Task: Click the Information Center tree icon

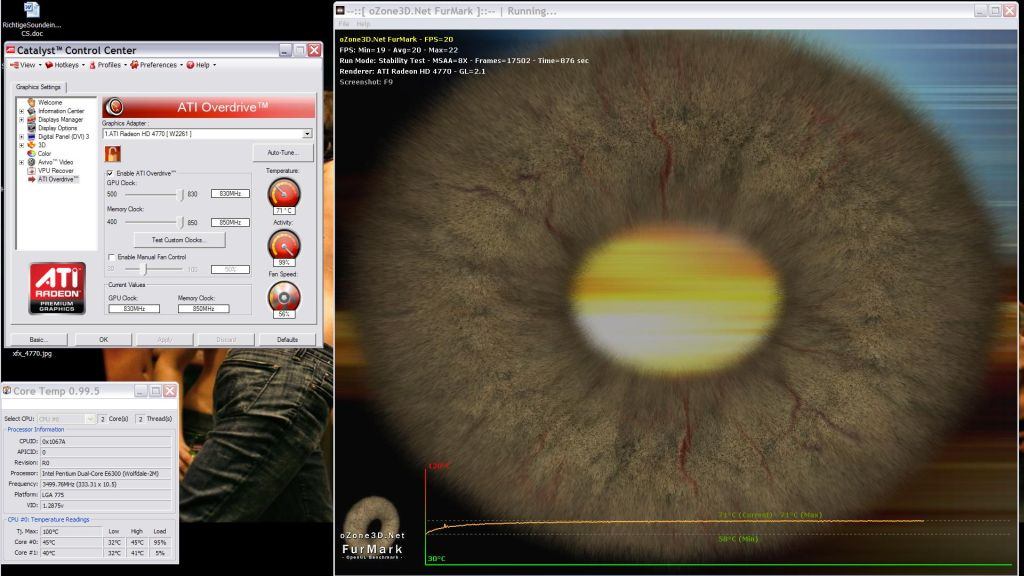Action: pos(31,111)
